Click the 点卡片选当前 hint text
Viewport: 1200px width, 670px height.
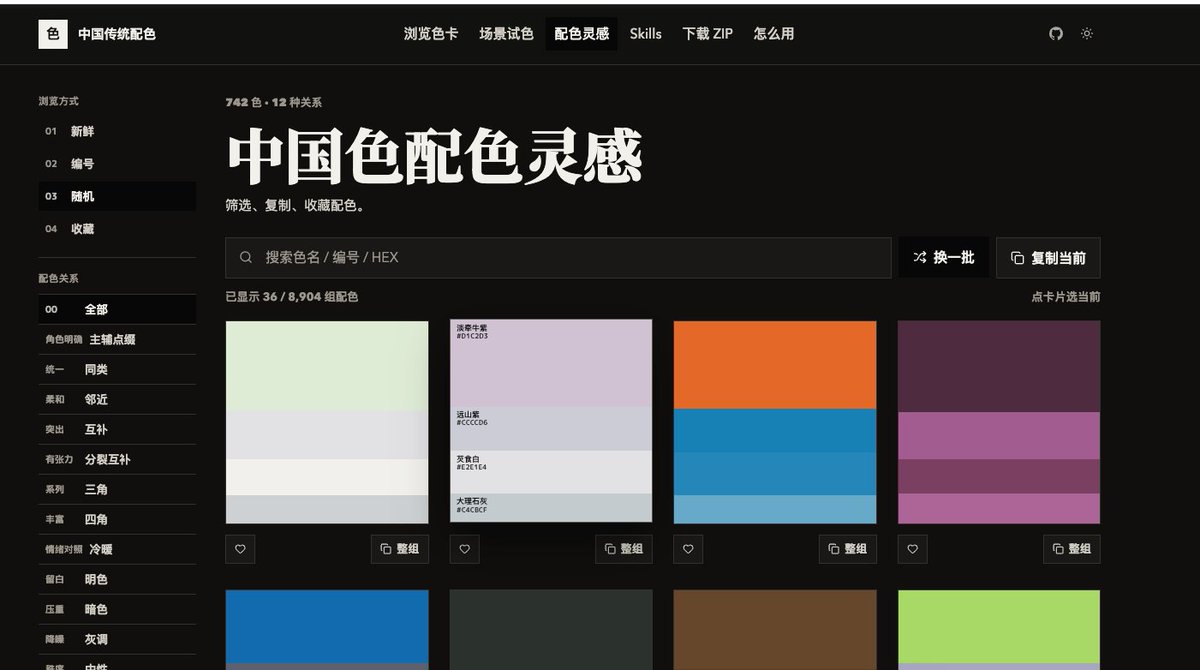pyautogui.click(x=1066, y=297)
